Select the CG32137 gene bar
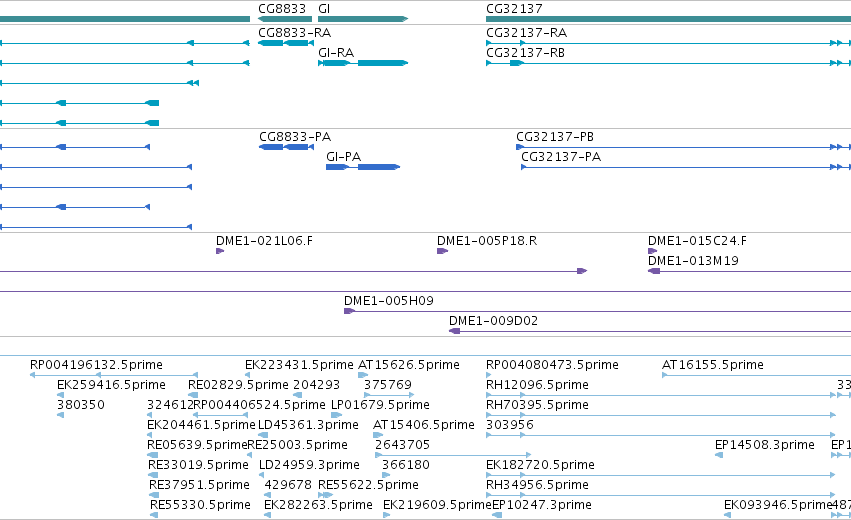851x520 pixels. [x=668, y=19]
